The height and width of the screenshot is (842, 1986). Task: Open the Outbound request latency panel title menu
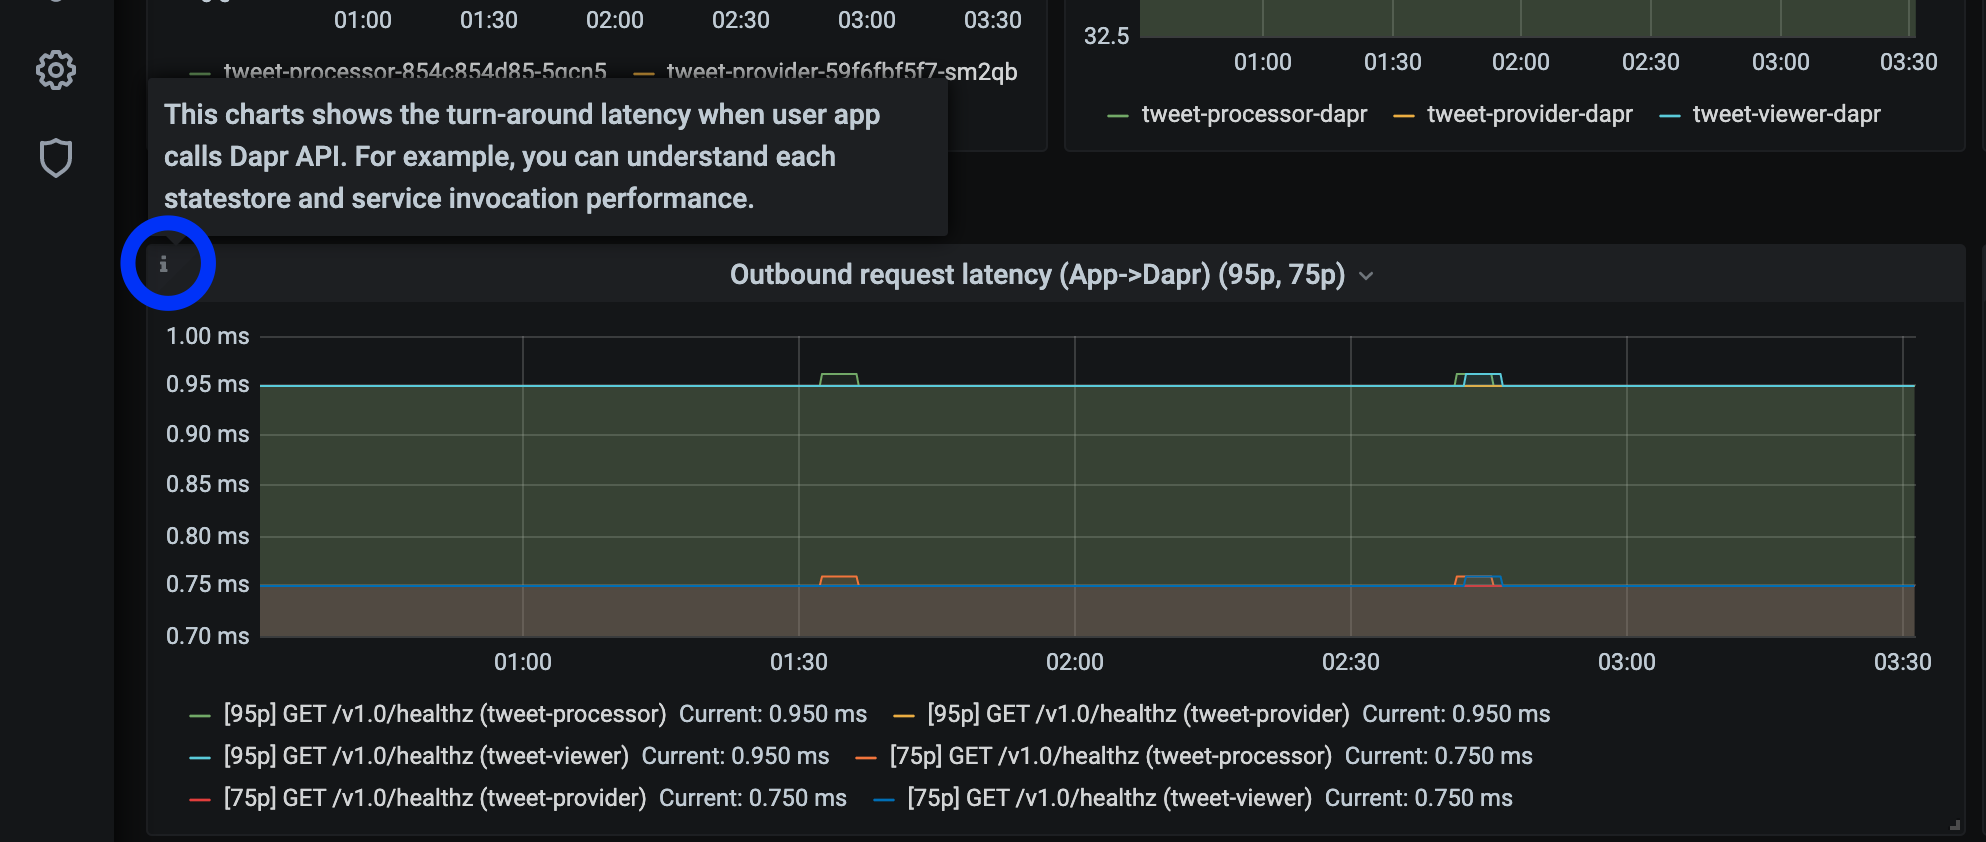[x=1037, y=275]
